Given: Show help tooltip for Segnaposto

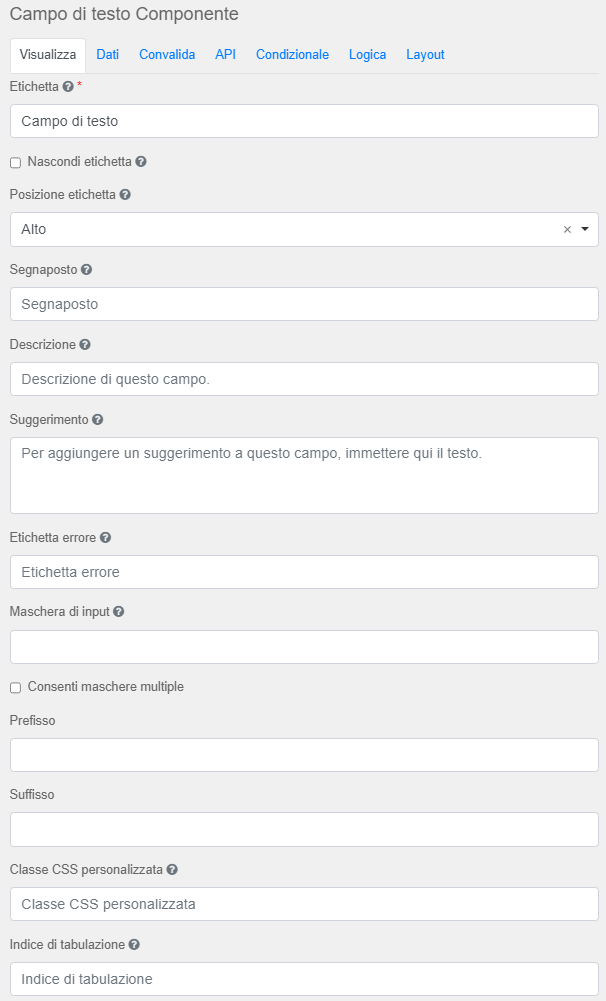Looking at the screenshot, I should tap(87, 270).
